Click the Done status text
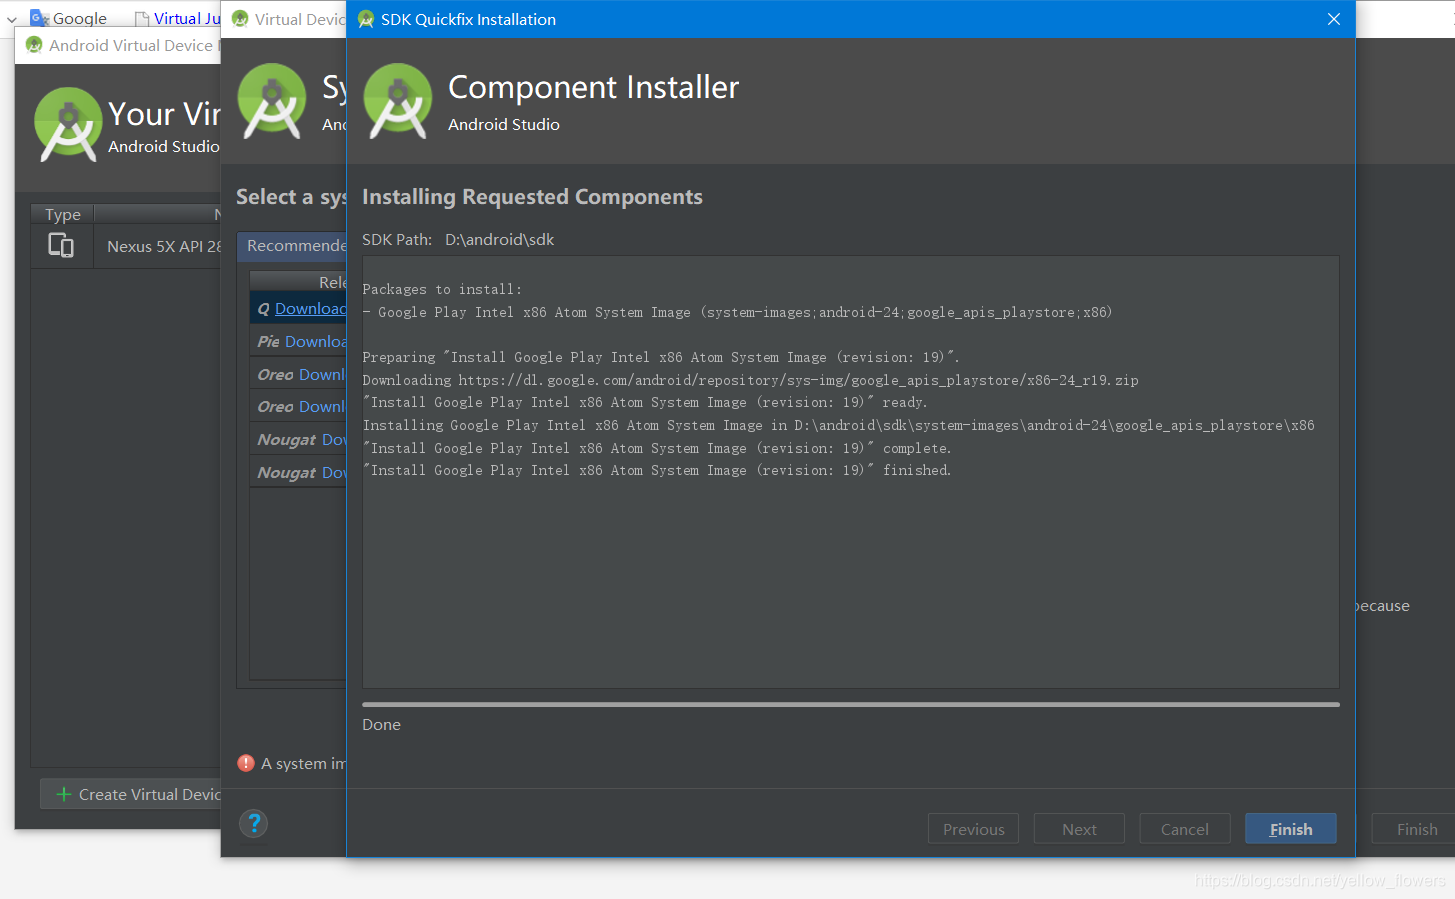Viewport: 1455px width, 899px height. point(381,724)
